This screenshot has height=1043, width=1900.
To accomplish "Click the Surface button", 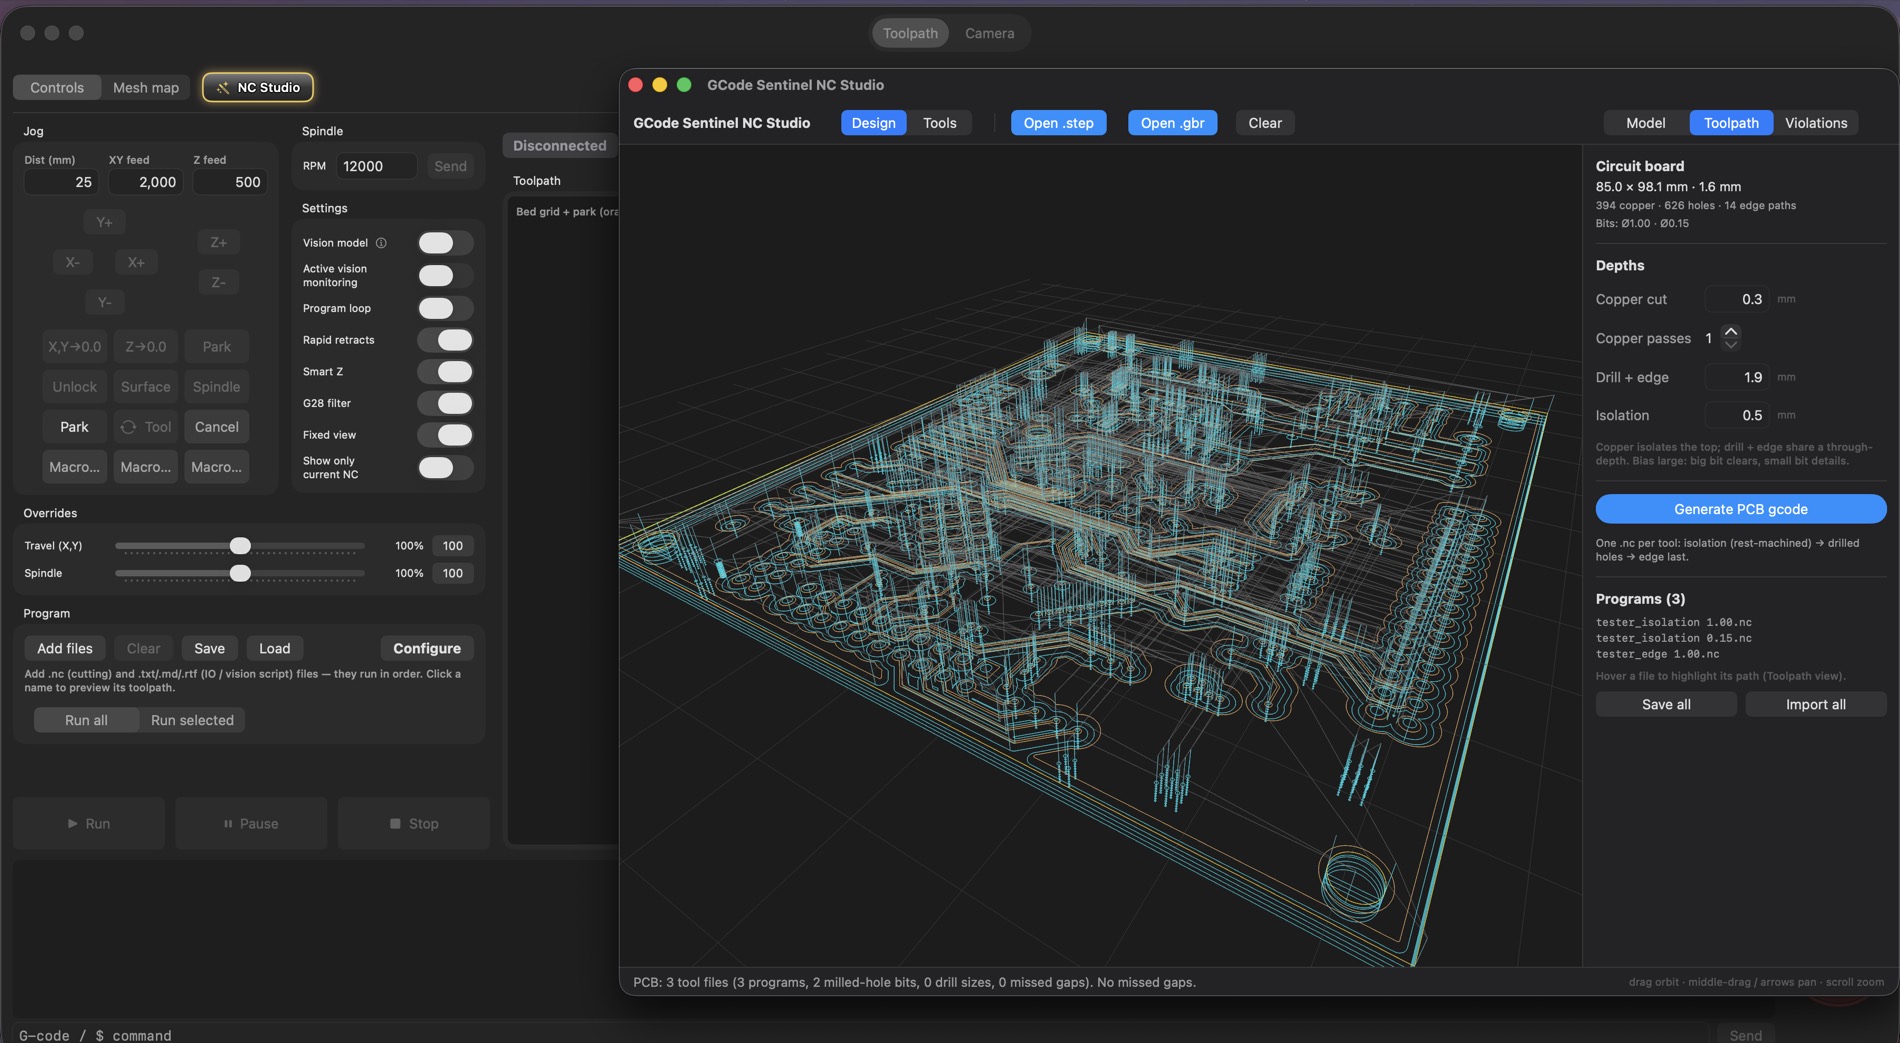I will point(146,387).
